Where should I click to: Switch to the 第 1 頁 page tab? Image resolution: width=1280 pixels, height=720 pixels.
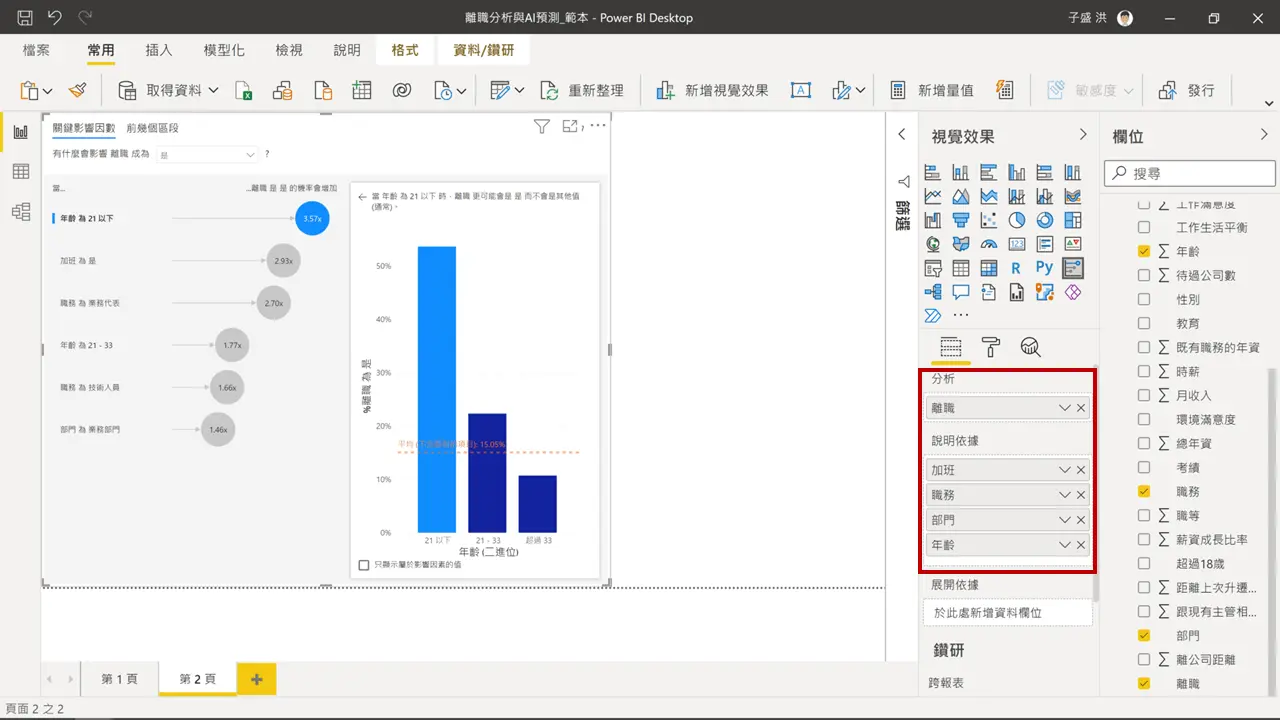tap(120, 679)
